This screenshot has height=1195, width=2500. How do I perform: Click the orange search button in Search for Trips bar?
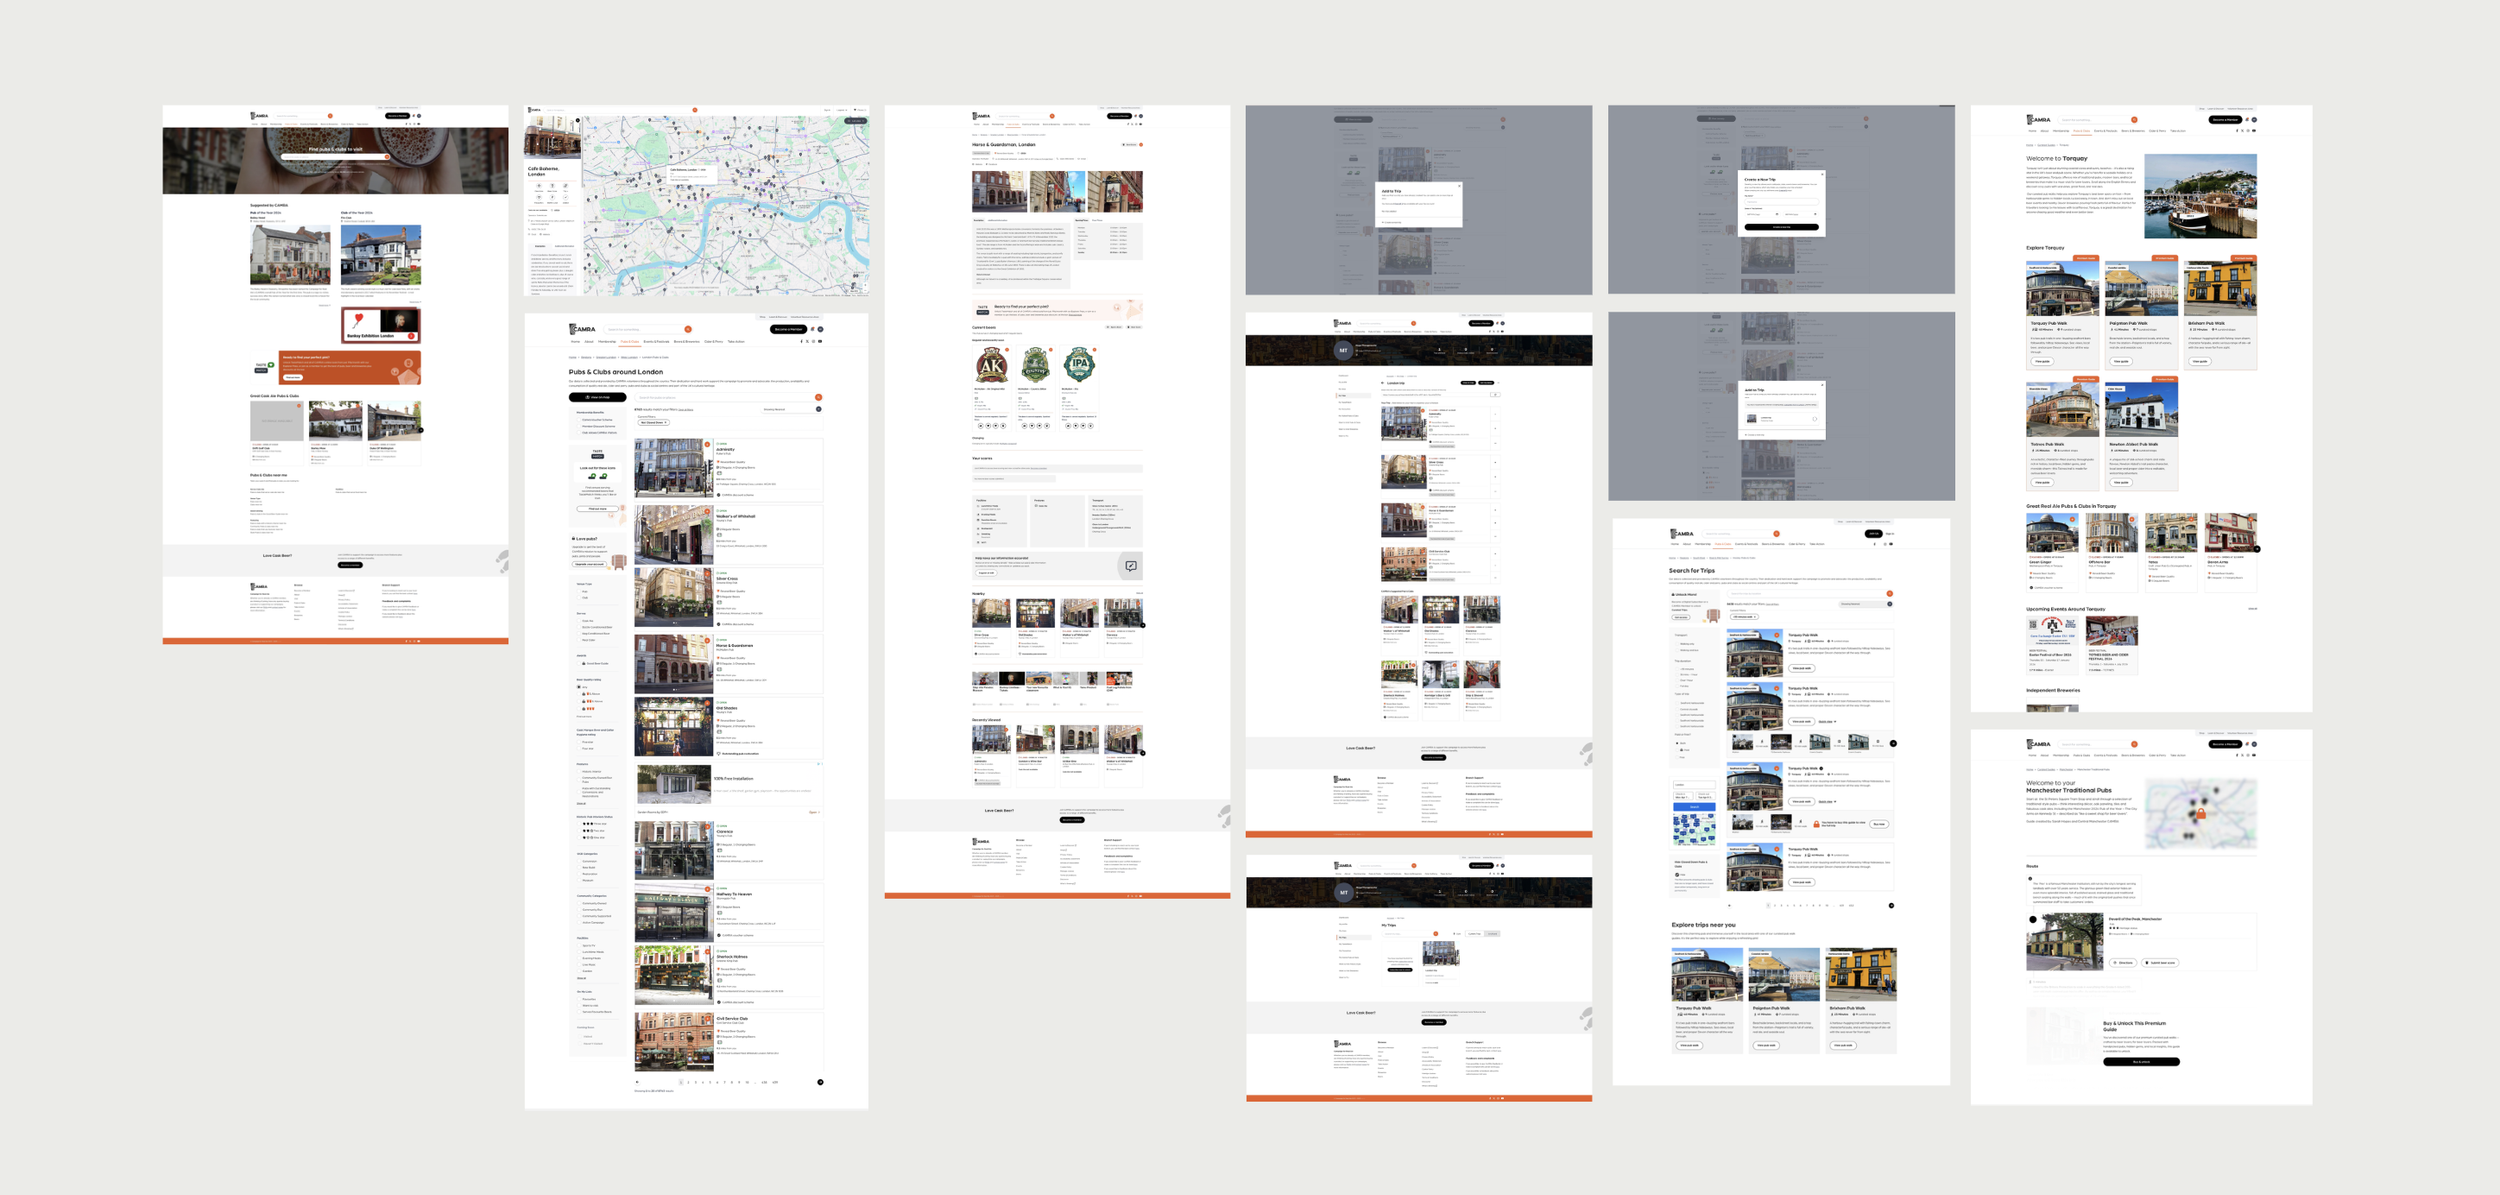tap(1890, 593)
